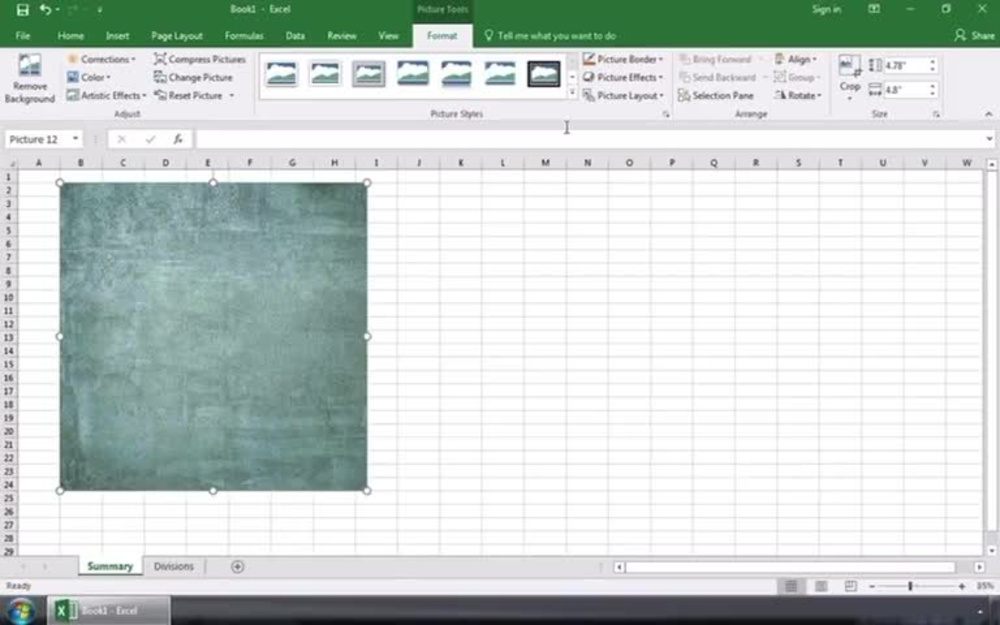Click Sign in
The height and width of the screenshot is (625, 1000).
pyautogui.click(x=826, y=10)
